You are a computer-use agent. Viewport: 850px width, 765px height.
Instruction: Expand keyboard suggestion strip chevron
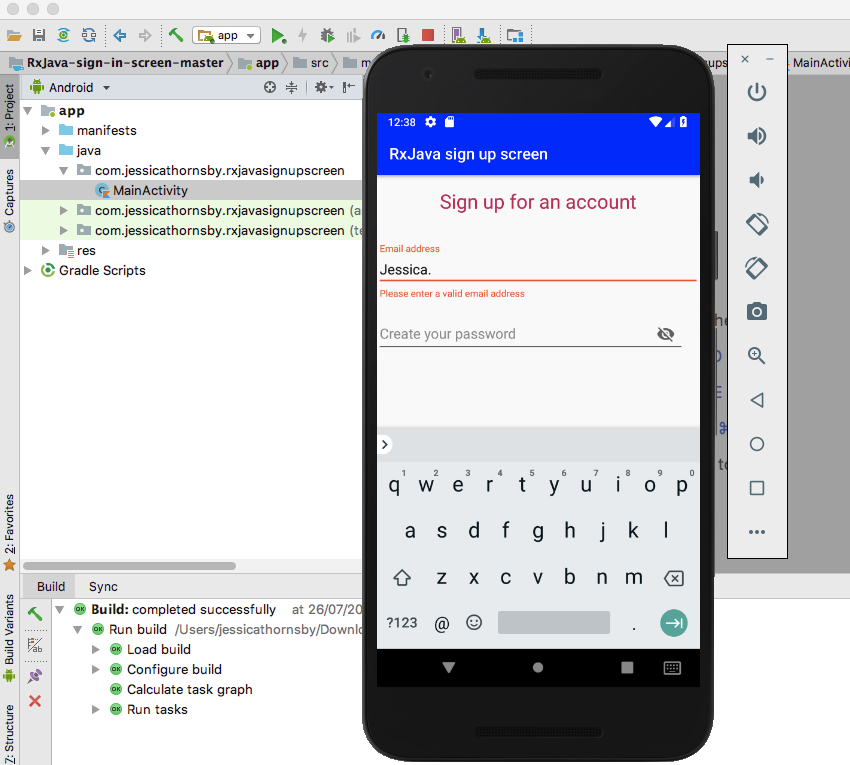(x=385, y=445)
